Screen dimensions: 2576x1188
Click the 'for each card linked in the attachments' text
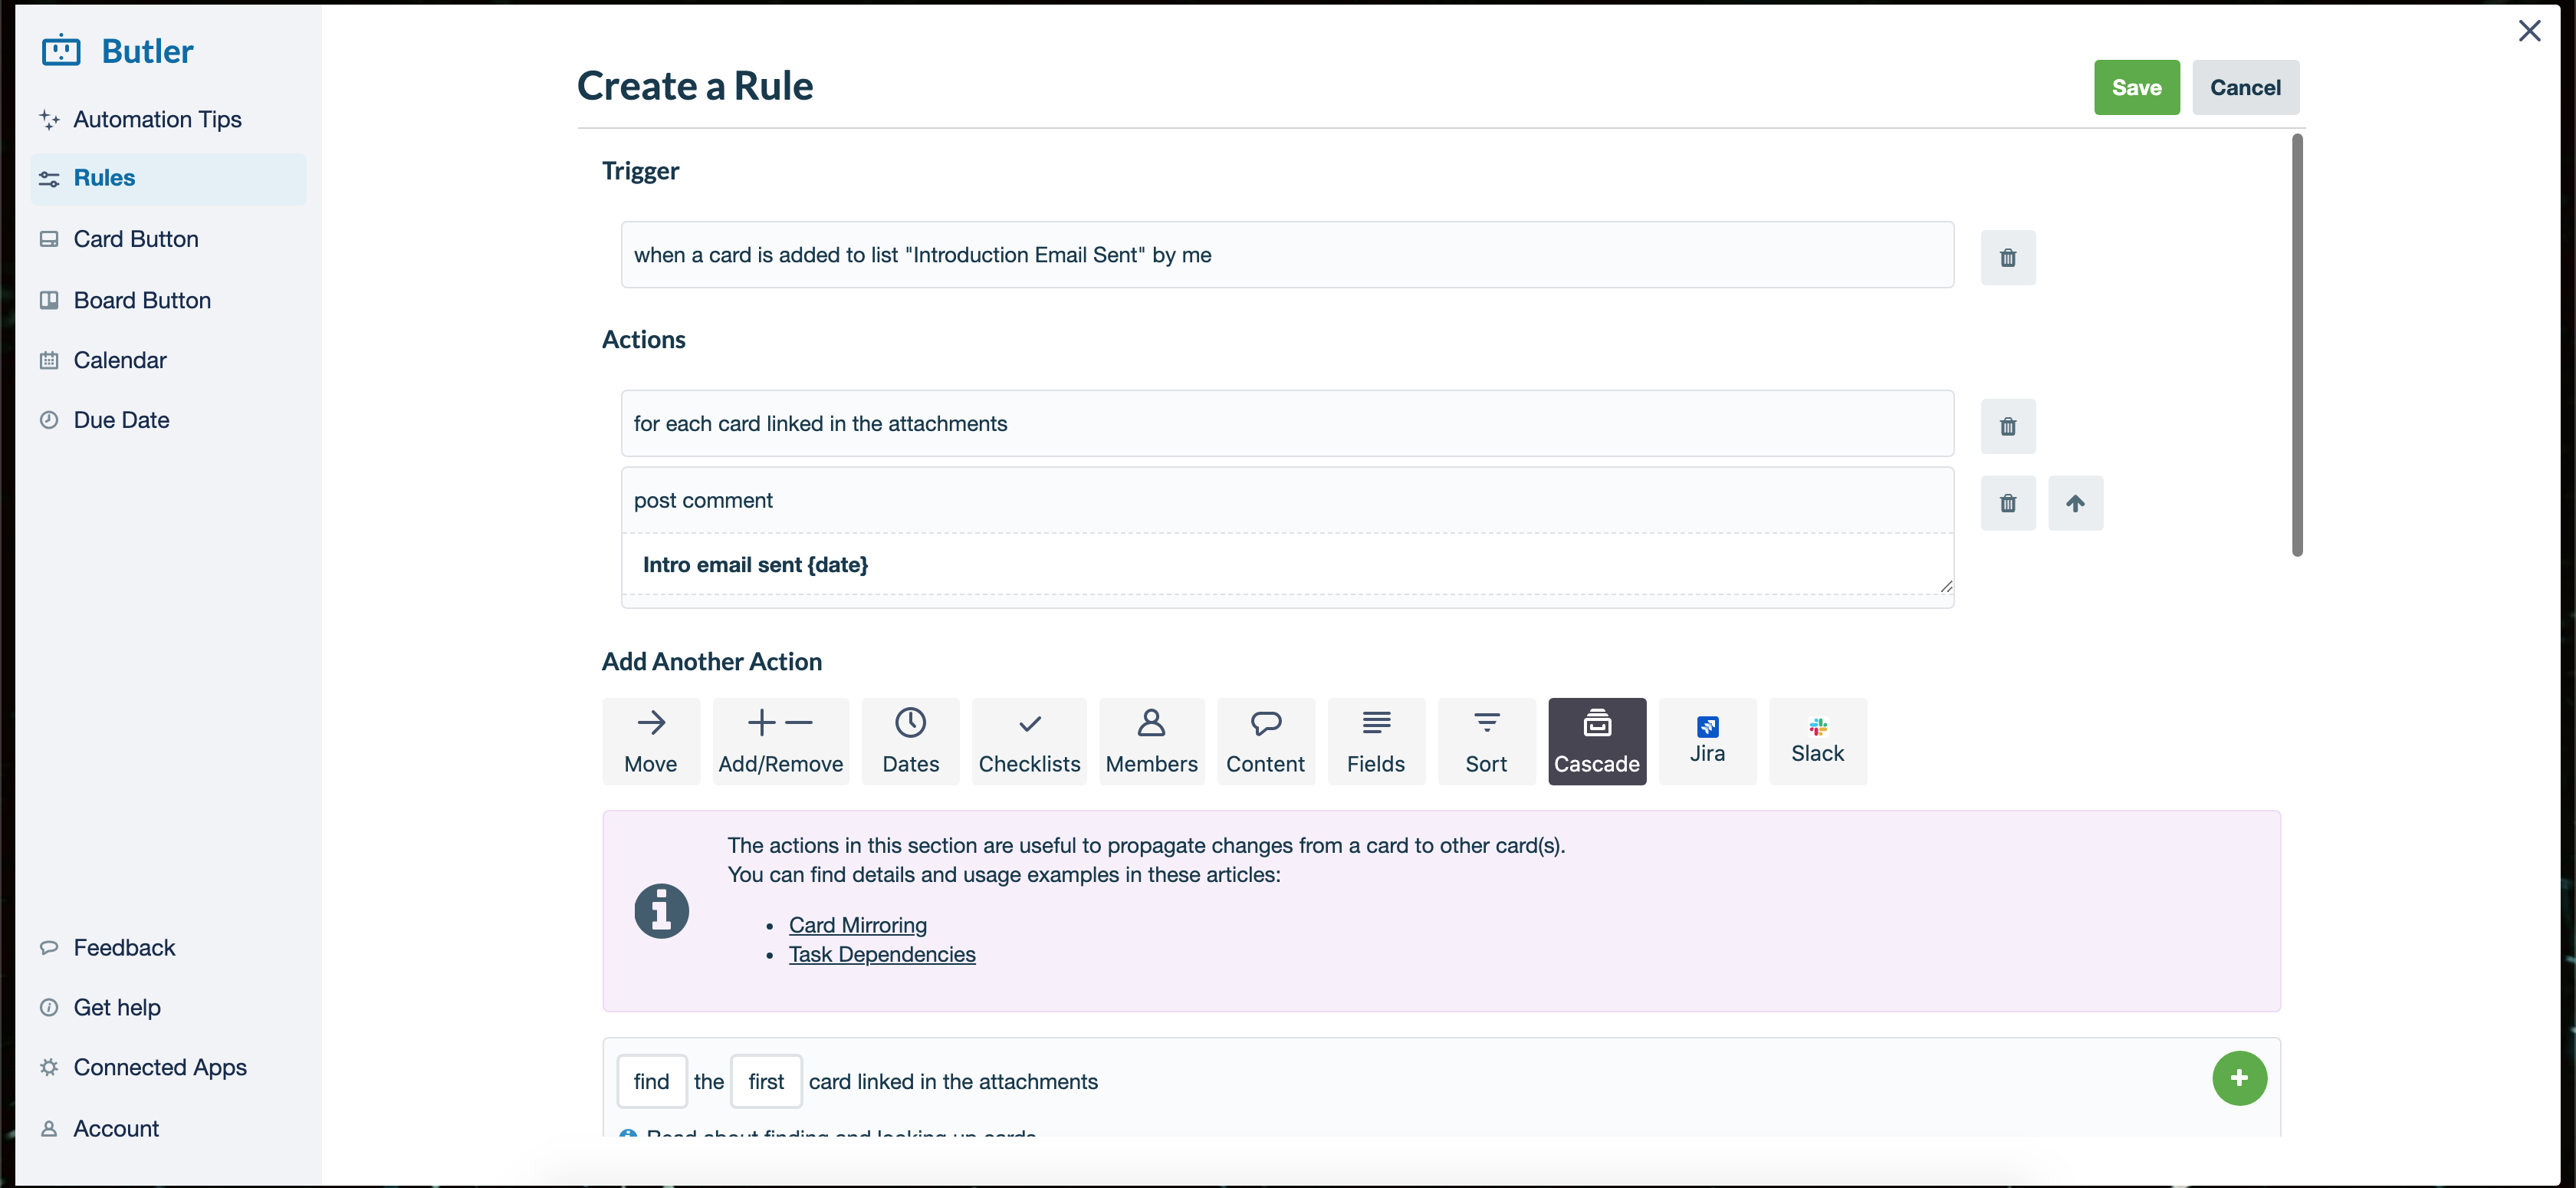(821, 424)
